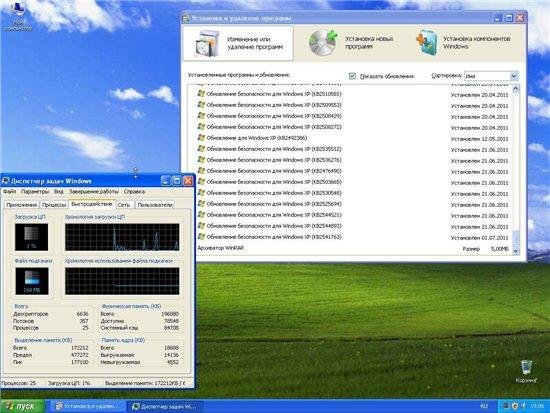
Task: Click the 'Потоков' value 357
Action: (84, 321)
